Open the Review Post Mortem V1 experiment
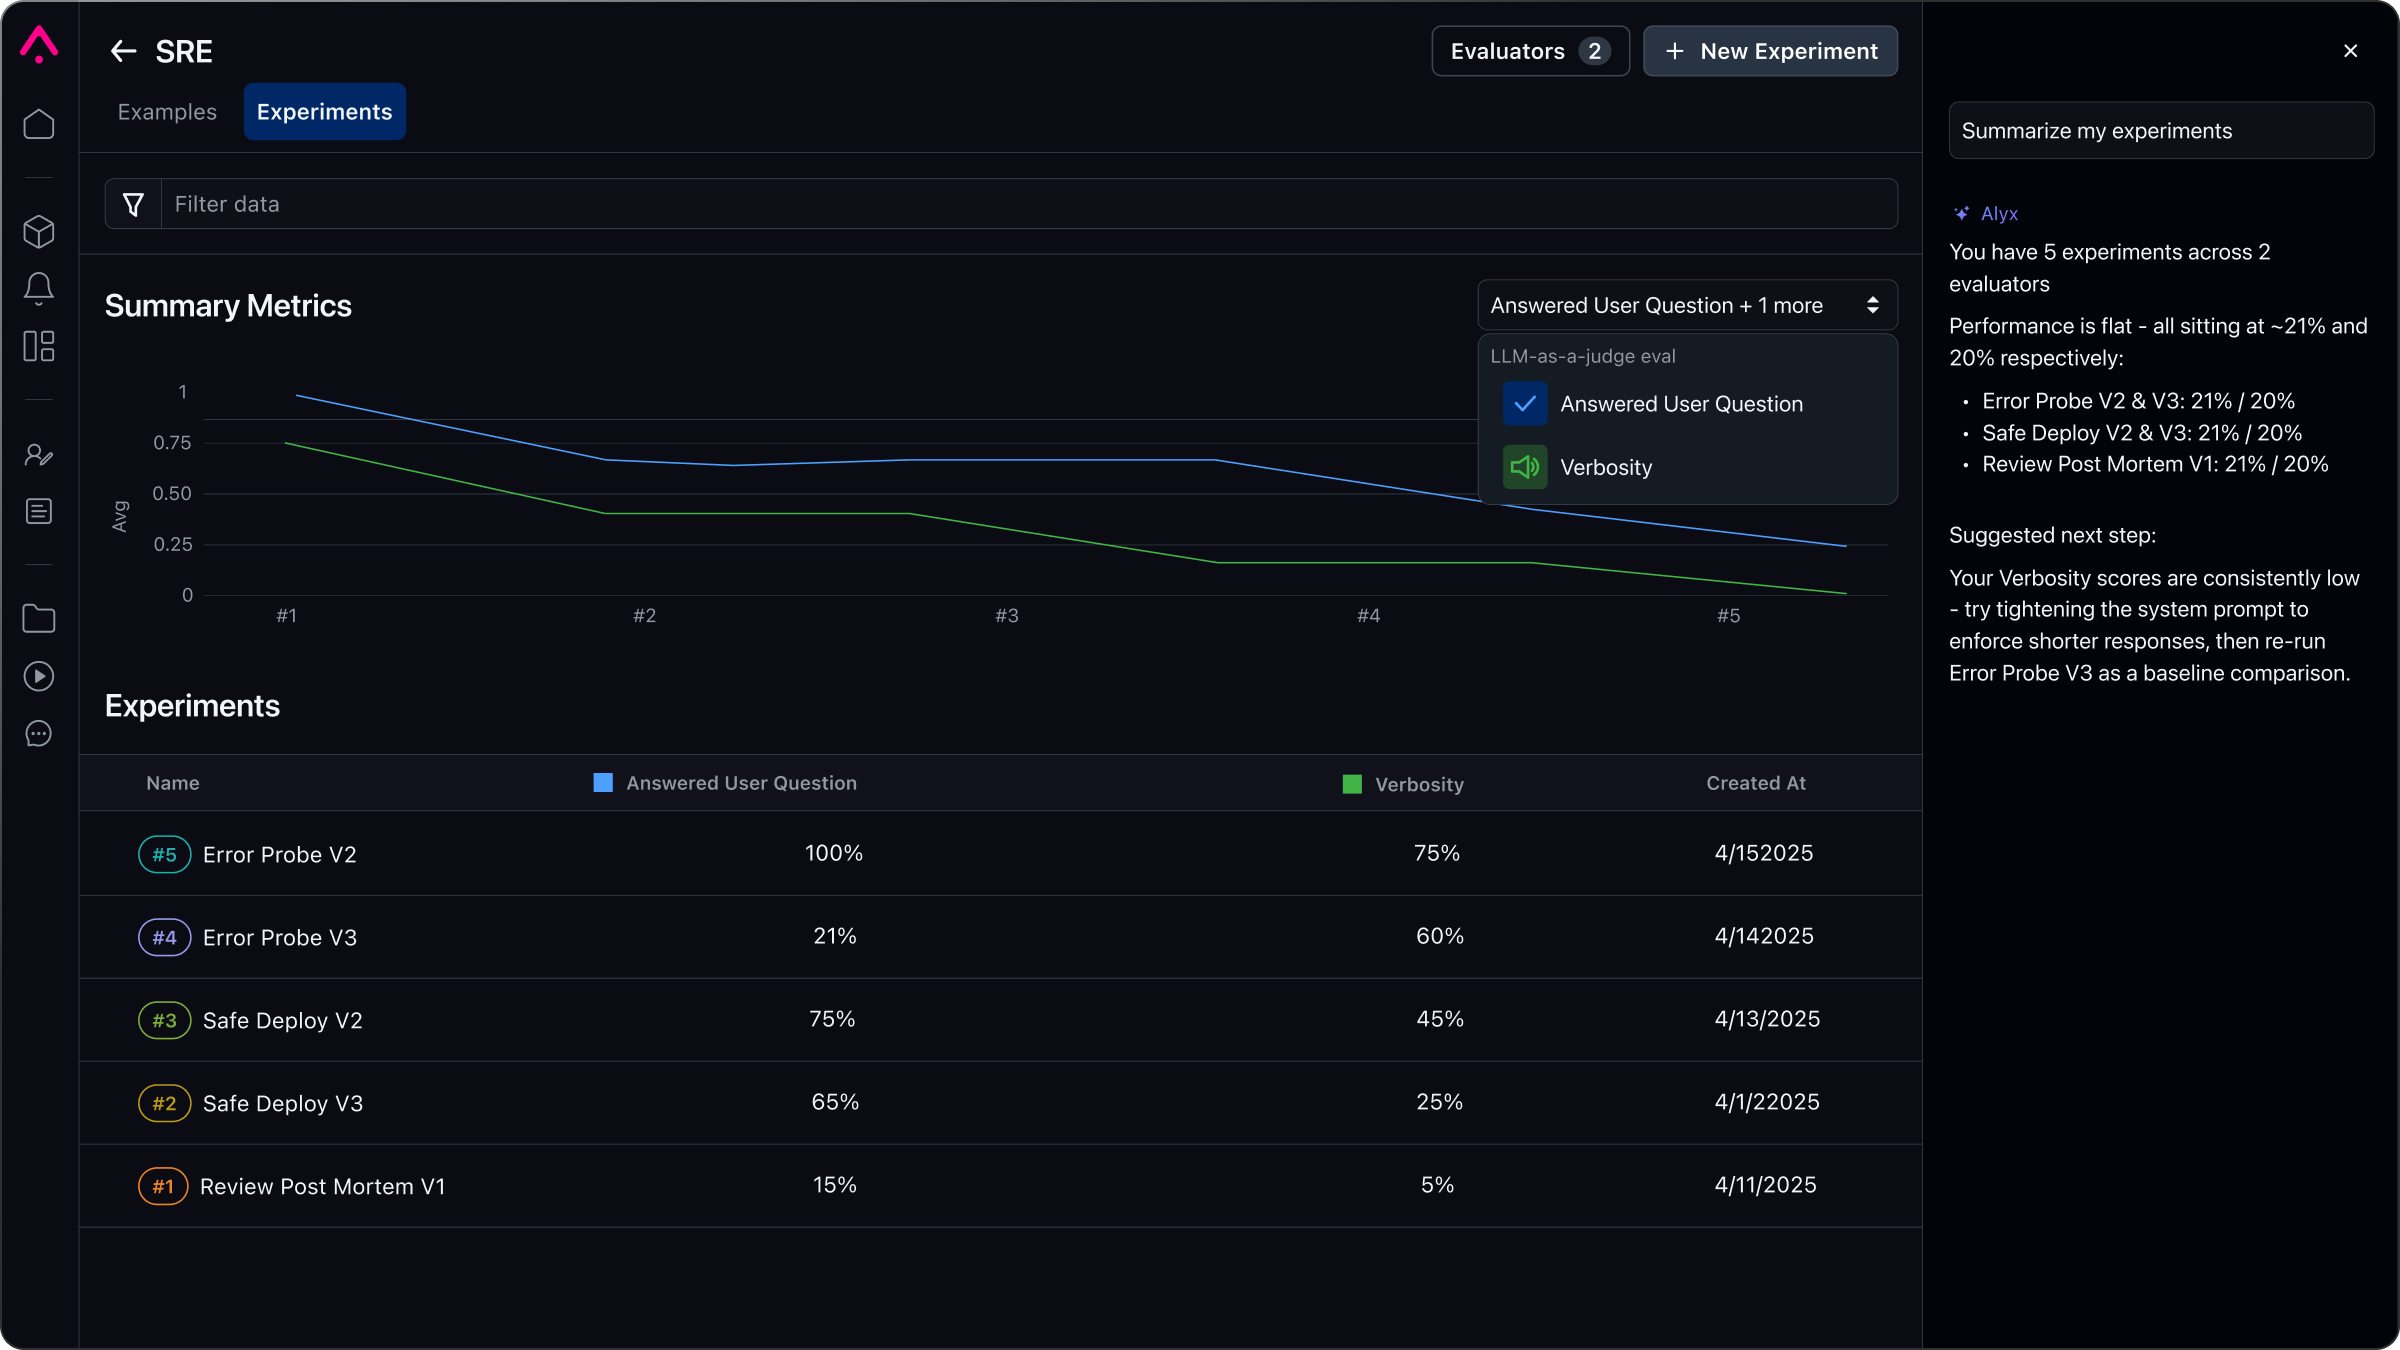 tap(322, 1187)
